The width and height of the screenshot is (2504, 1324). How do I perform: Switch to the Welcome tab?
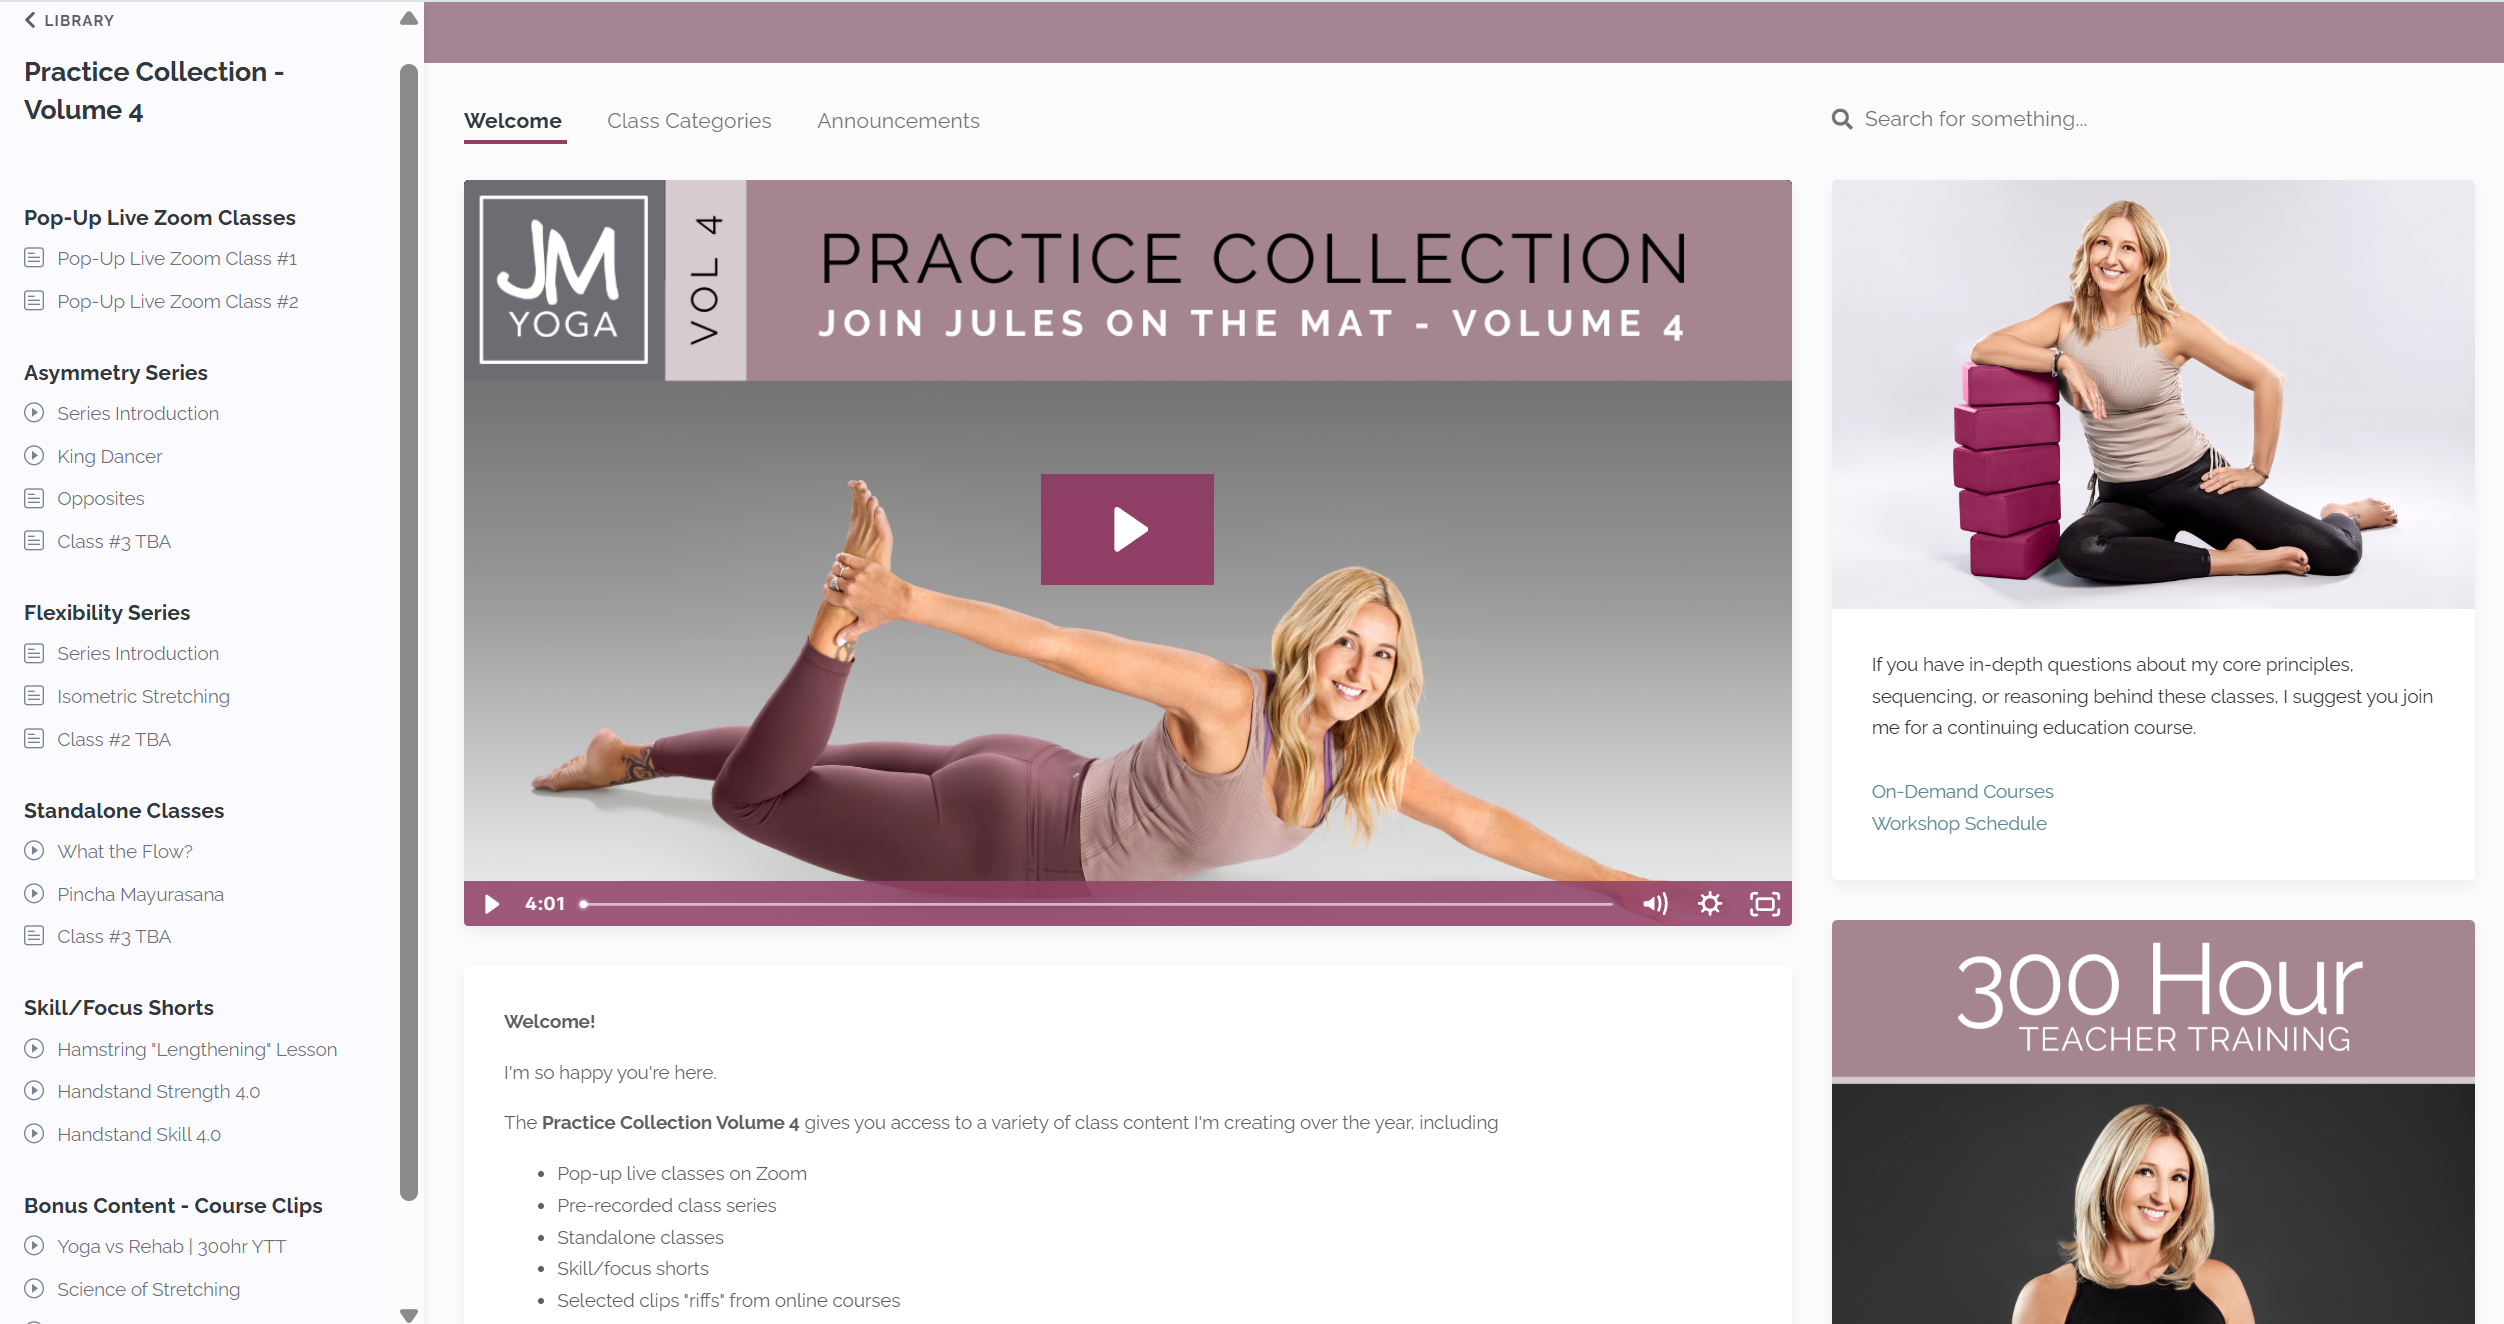pyautogui.click(x=513, y=120)
